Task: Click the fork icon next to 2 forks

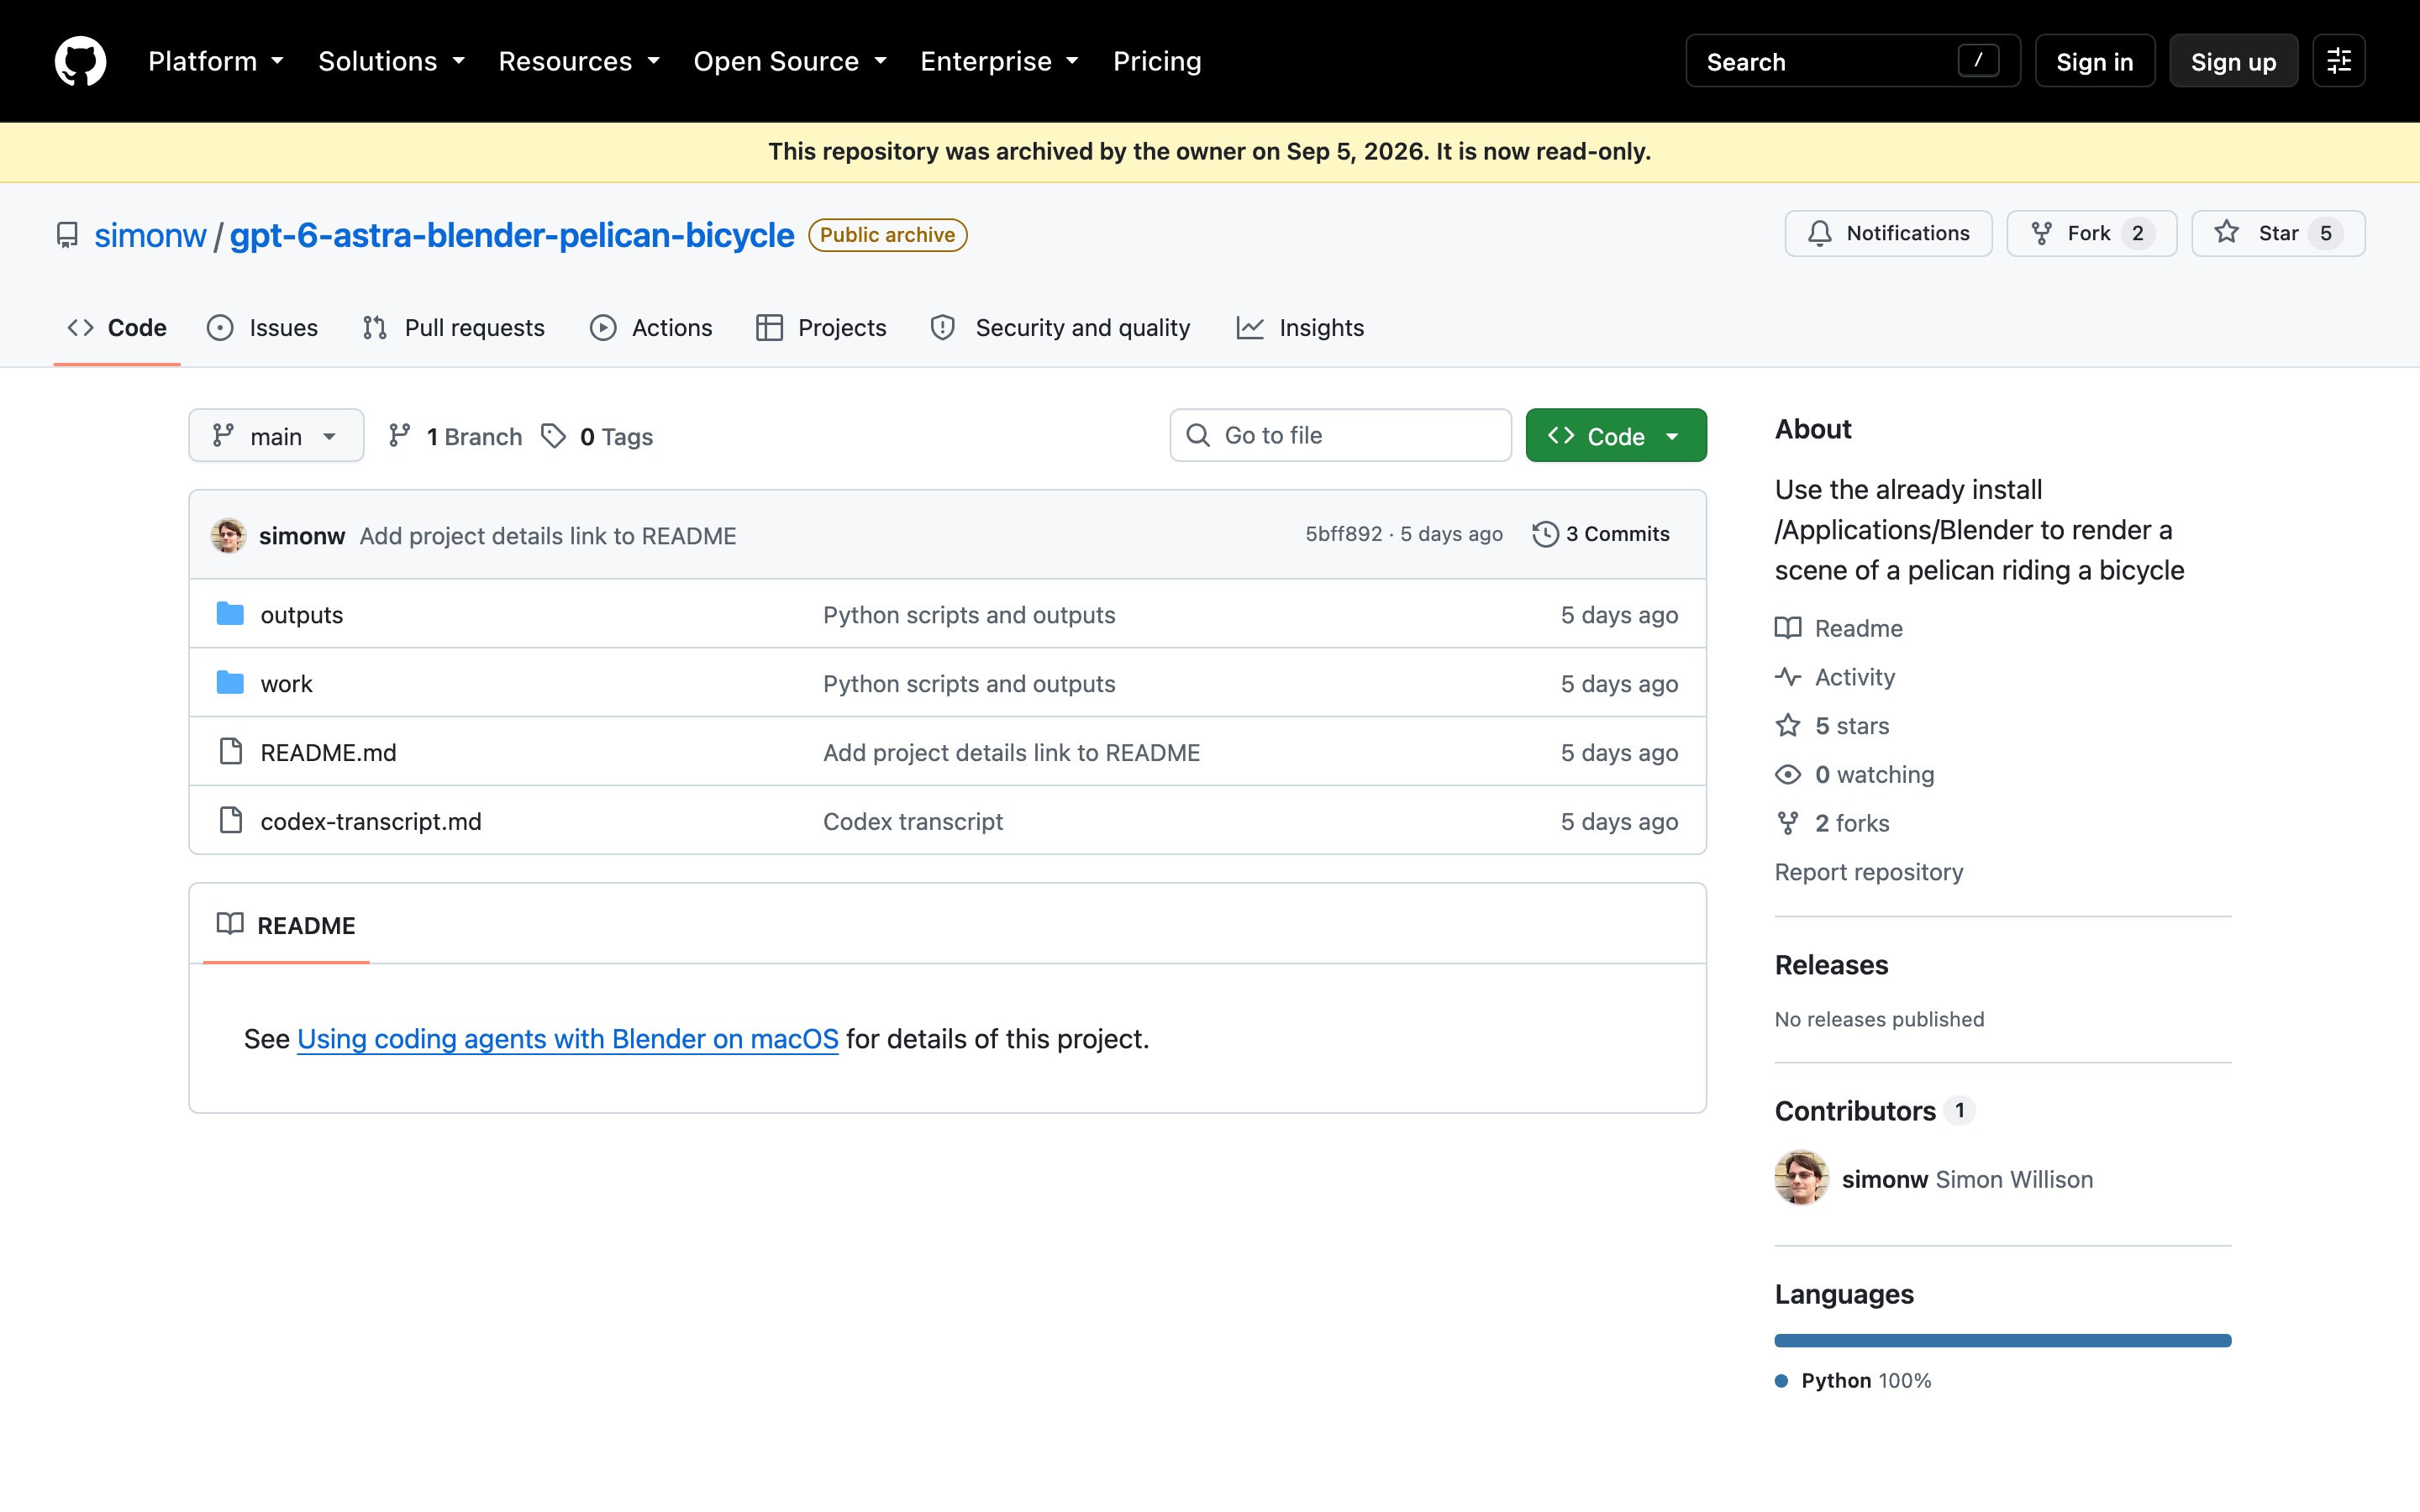Action: point(1788,823)
